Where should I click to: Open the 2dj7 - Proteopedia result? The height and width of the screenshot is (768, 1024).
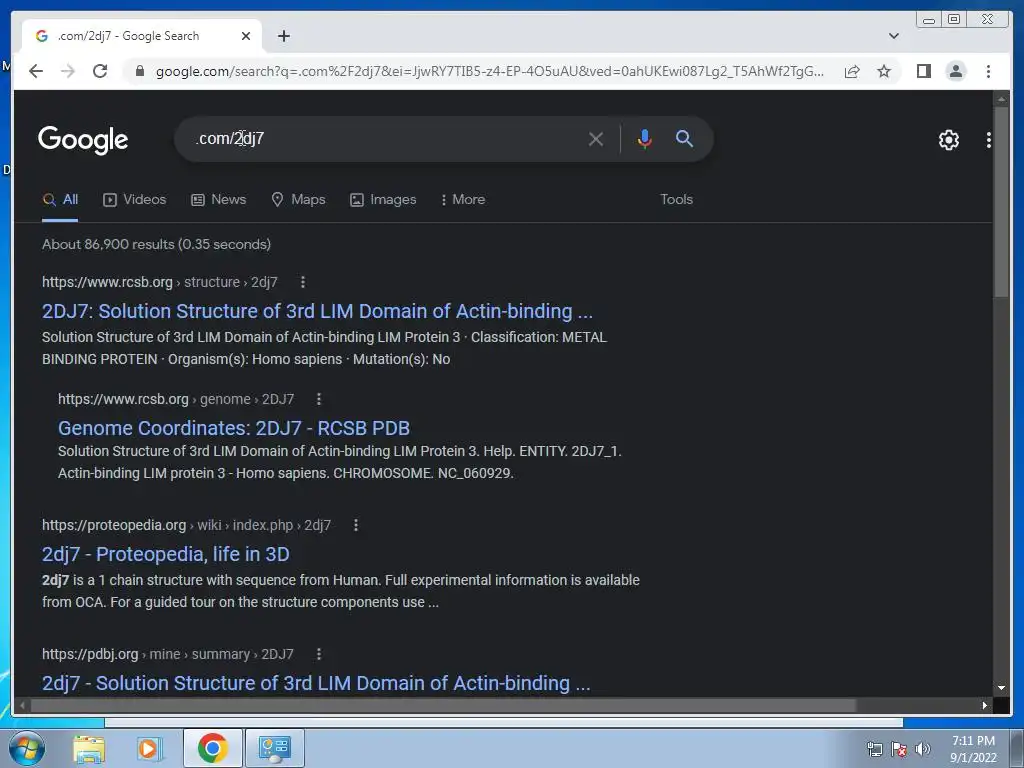click(x=165, y=554)
